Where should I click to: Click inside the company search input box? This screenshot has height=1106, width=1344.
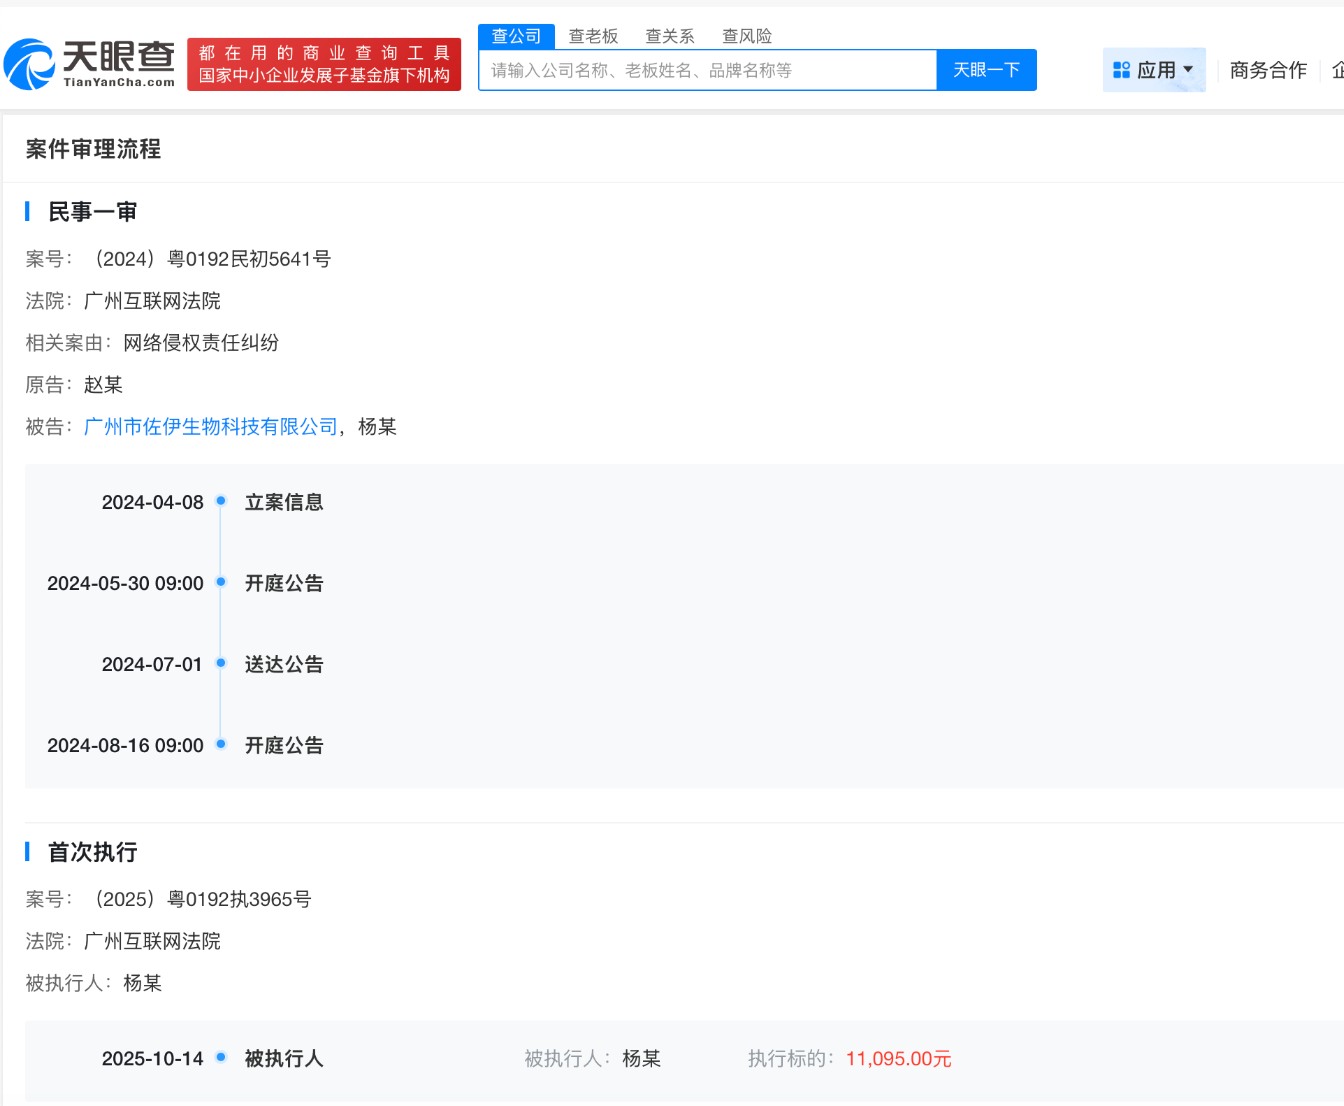(x=700, y=69)
